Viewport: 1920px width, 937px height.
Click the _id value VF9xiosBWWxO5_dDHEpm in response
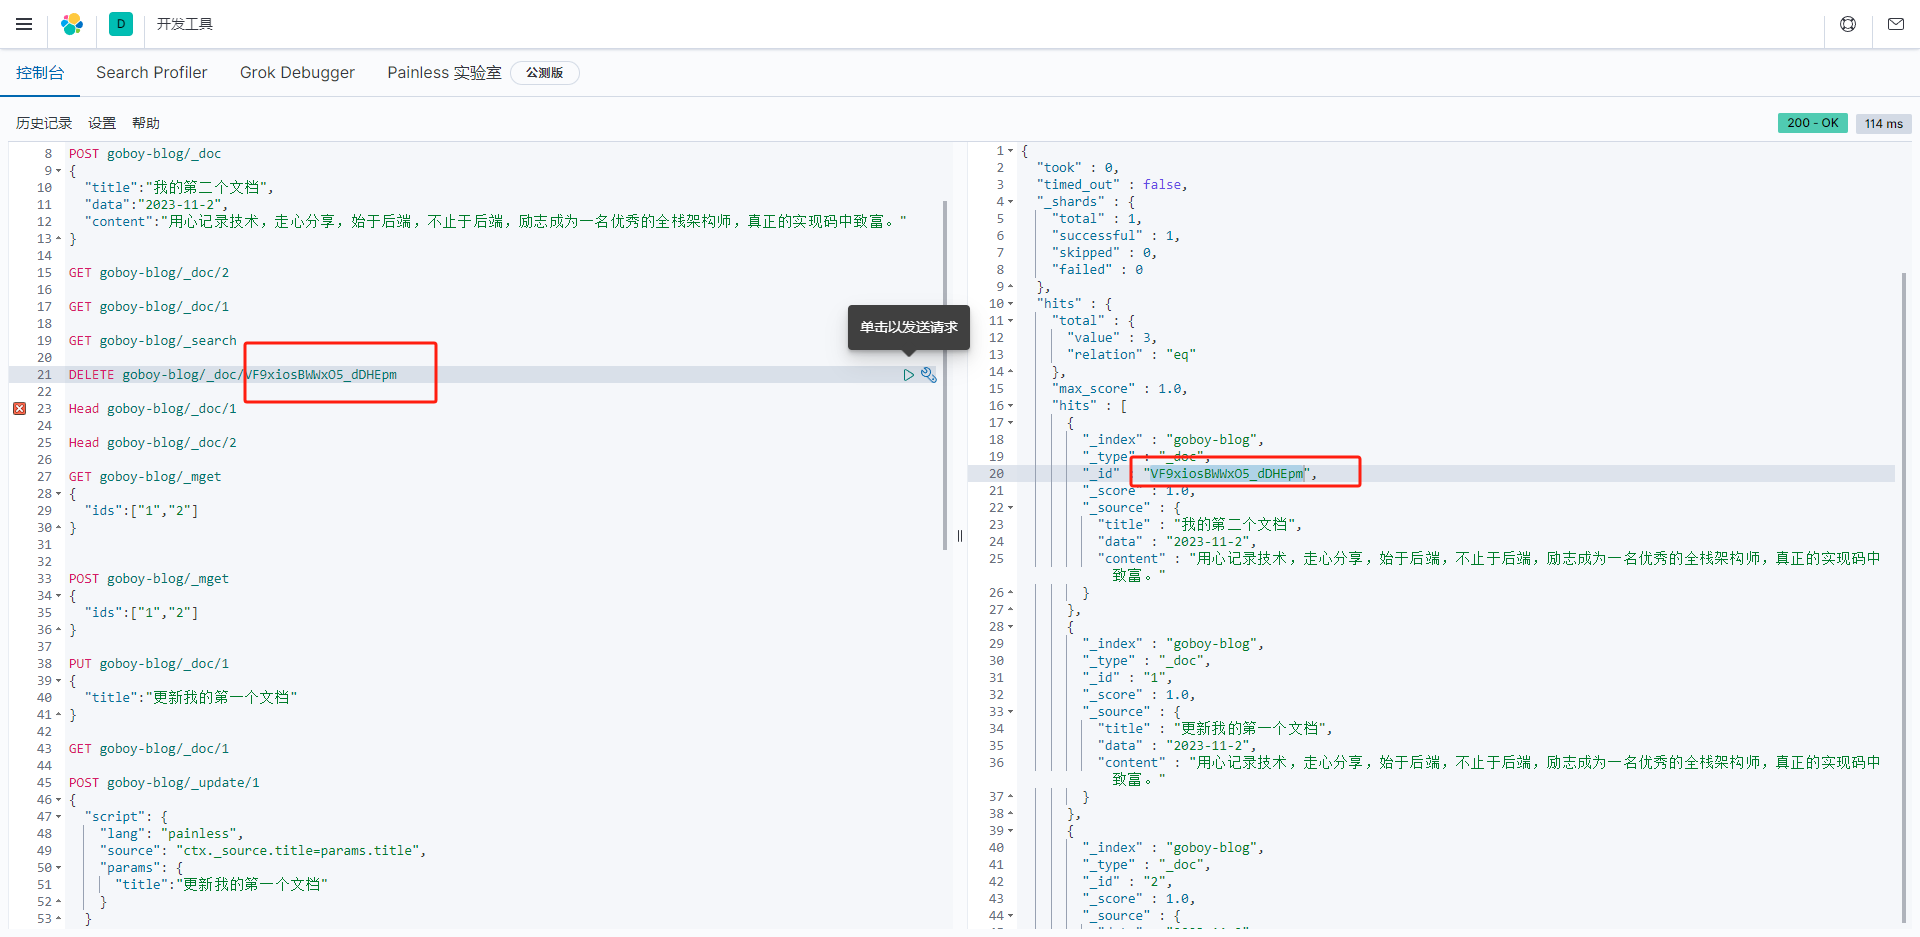(1227, 474)
